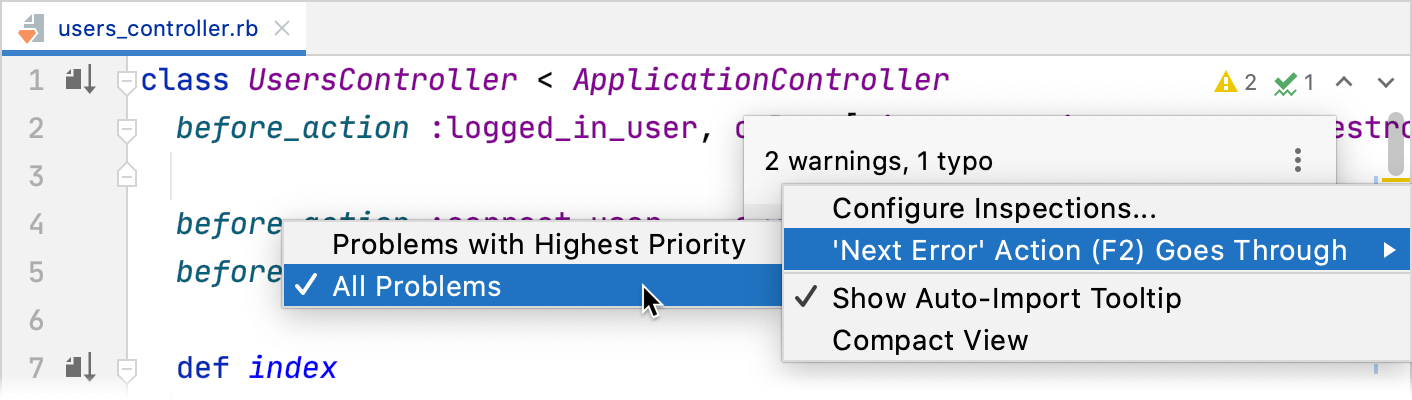Click the yellow warning triangle indicator
The image size is (1412, 400).
(x=1226, y=82)
